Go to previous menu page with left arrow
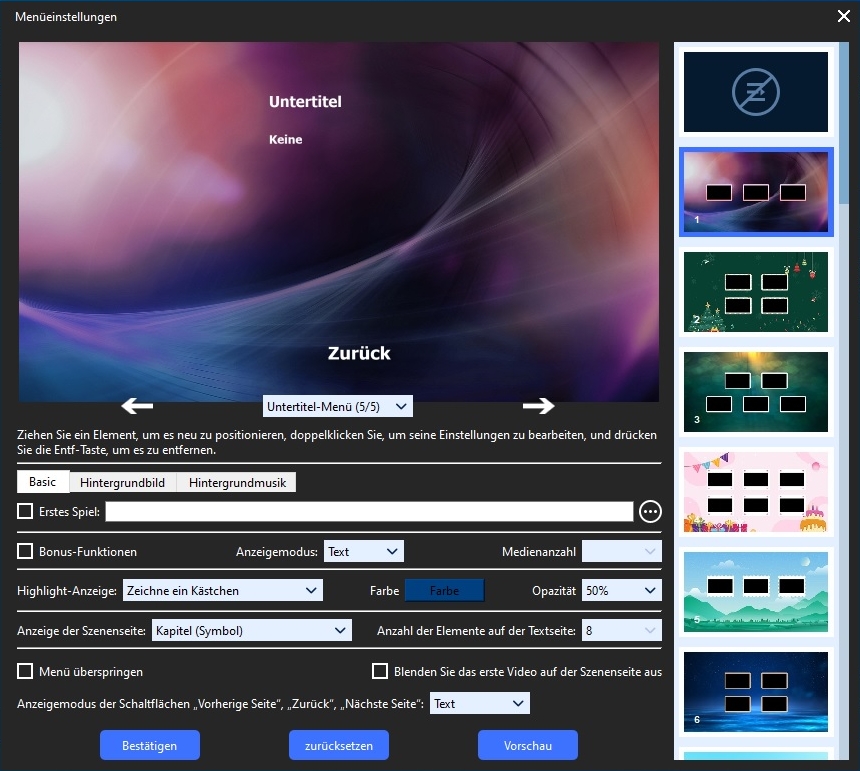This screenshot has width=860, height=771. [137, 406]
